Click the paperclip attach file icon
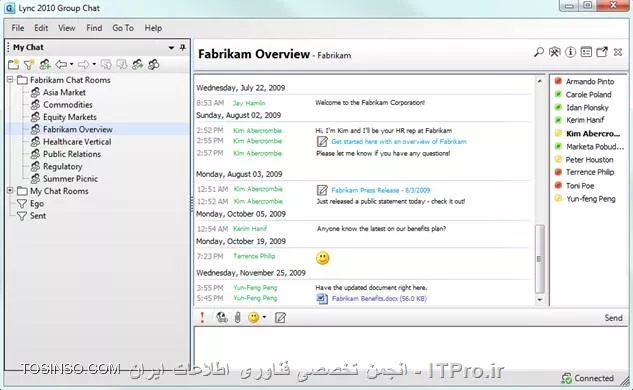This screenshot has width=633, height=390. tap(238, 317)
